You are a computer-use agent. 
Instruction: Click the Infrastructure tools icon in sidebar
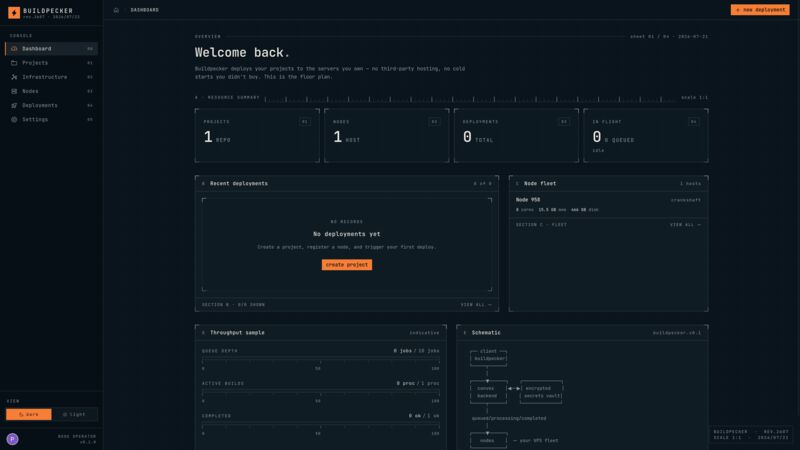tap(14, 77)
